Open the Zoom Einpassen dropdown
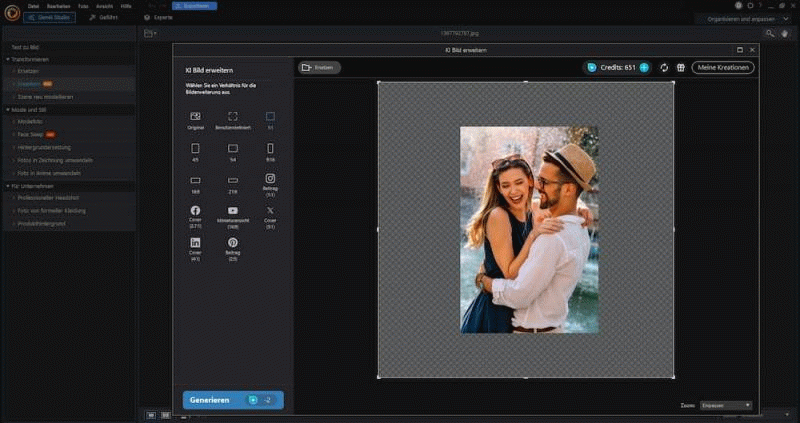 (x=727, y=406)
